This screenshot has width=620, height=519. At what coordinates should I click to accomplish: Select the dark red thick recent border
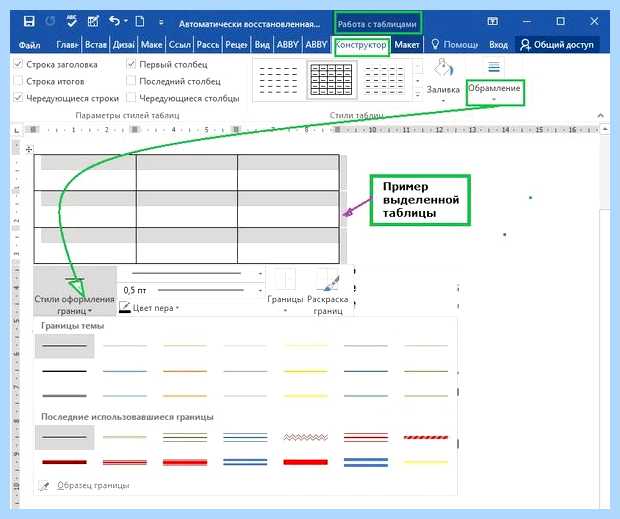pos(64,462)
